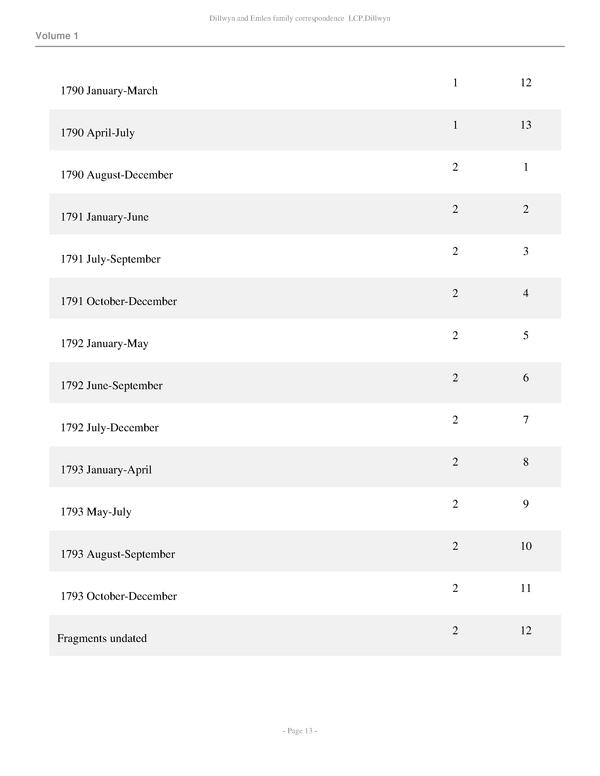Click the "1792 January-May" entry
The height and width of the screenshot is (776, 600).
[x=104, y=344]
